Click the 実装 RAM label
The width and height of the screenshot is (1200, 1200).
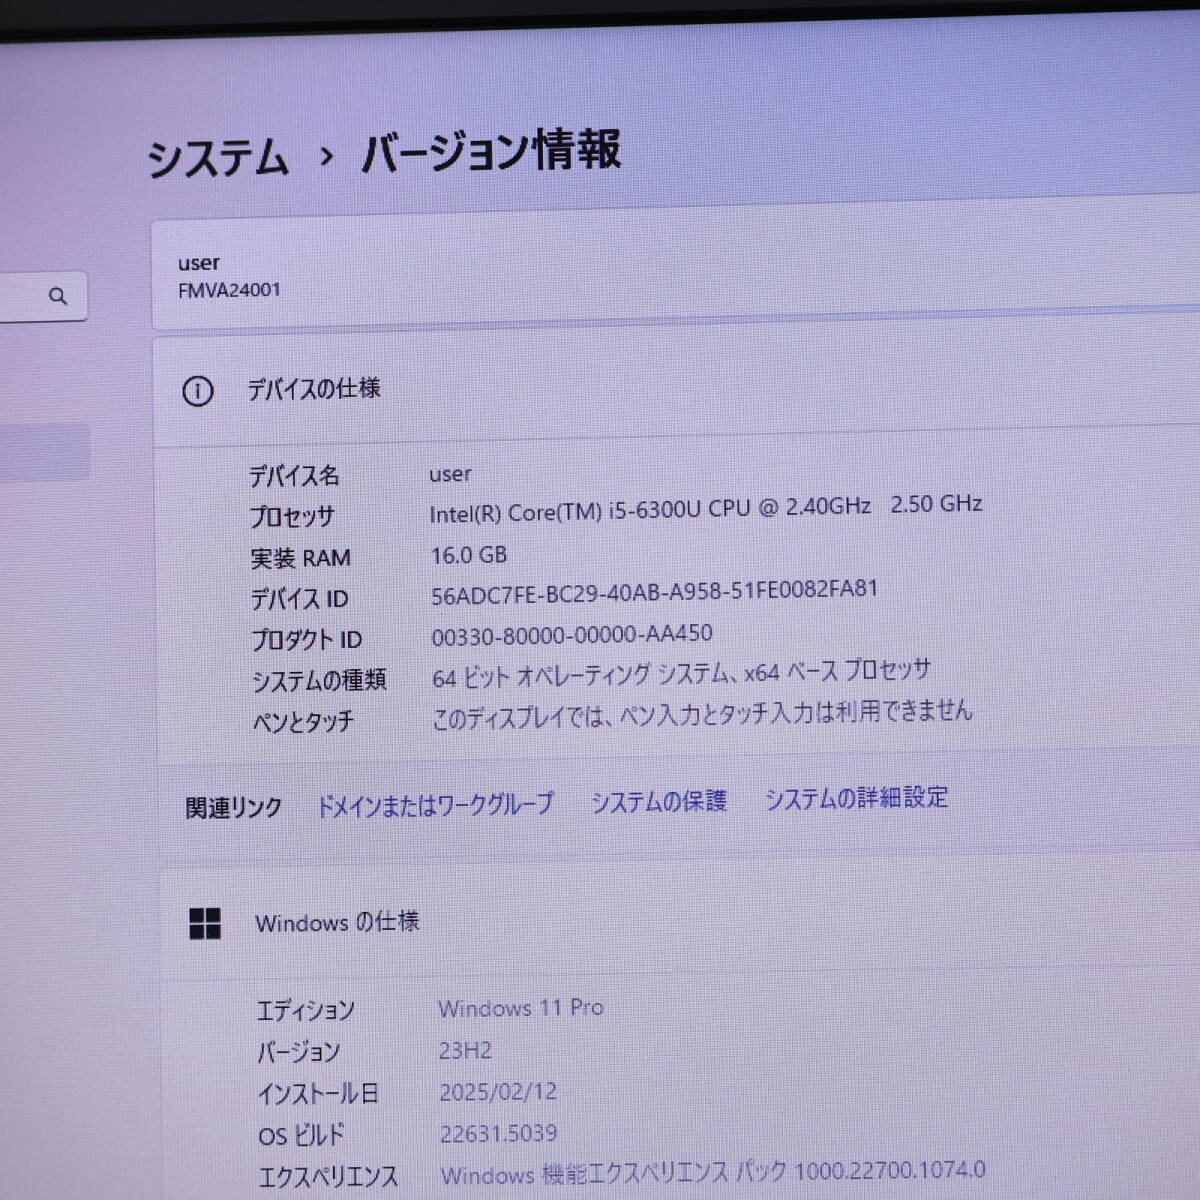[x=300, y=558]
